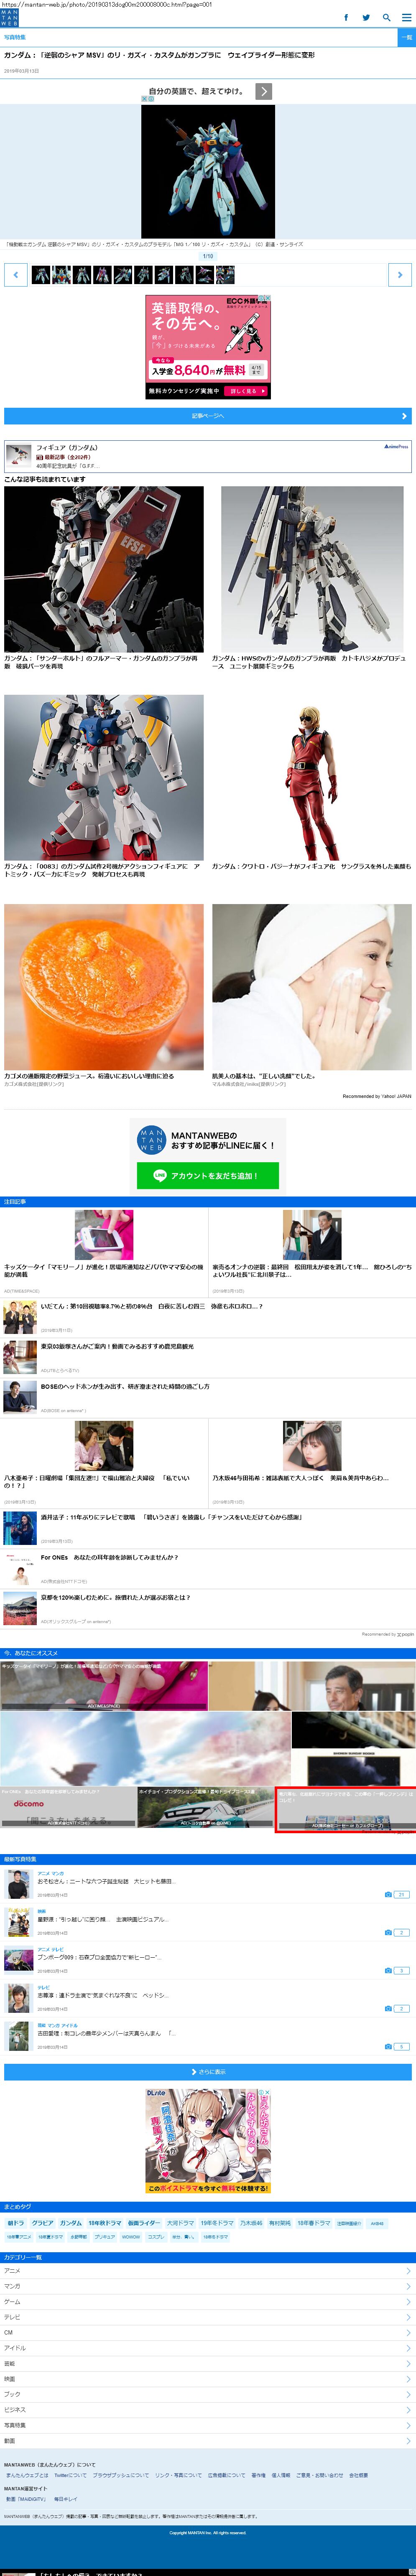The image size is (416, 2576).
Task: Share the page via the Twitter icon
Action: (366, 17)
